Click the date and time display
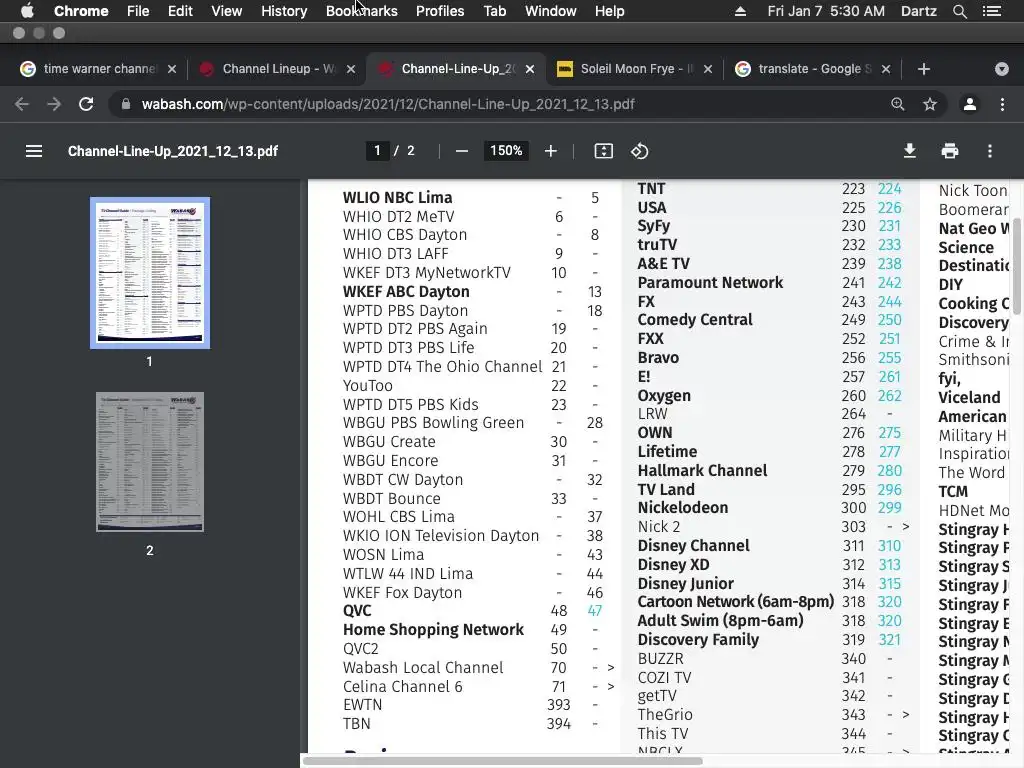This screenshot has width=1024, height=768. [826, 11]
